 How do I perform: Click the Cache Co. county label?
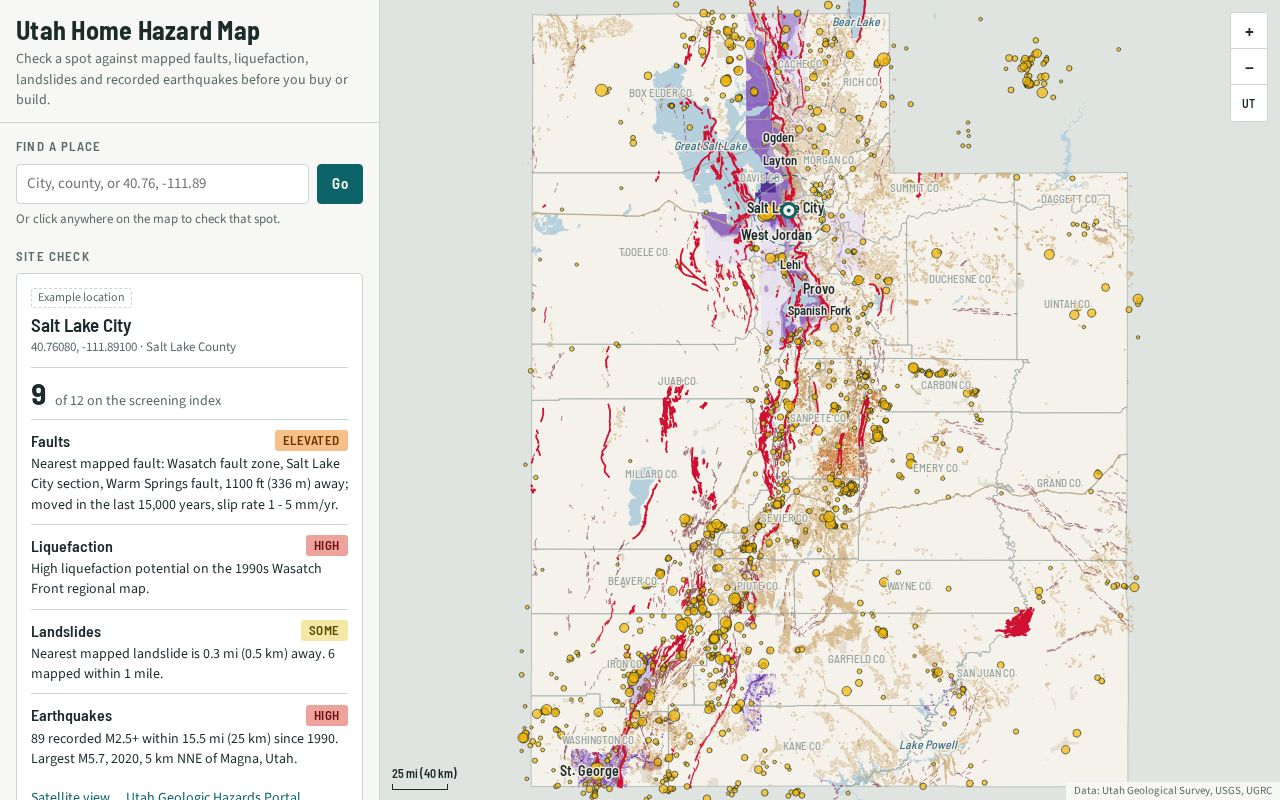800,64
